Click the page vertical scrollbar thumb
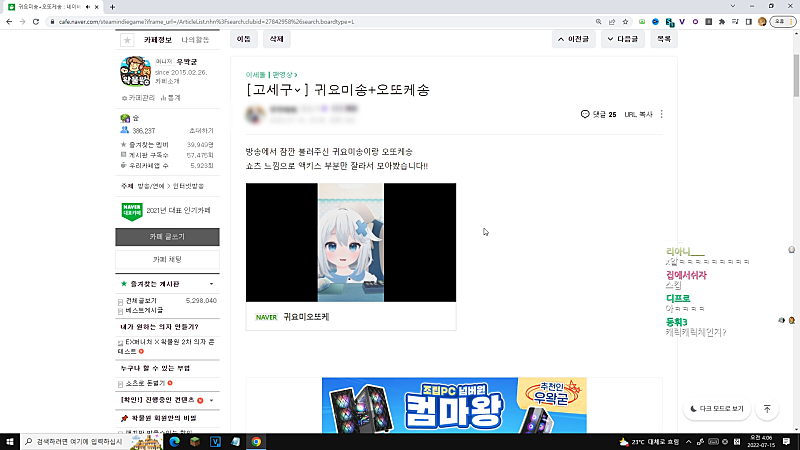800x450 pixels. (796, 74)
